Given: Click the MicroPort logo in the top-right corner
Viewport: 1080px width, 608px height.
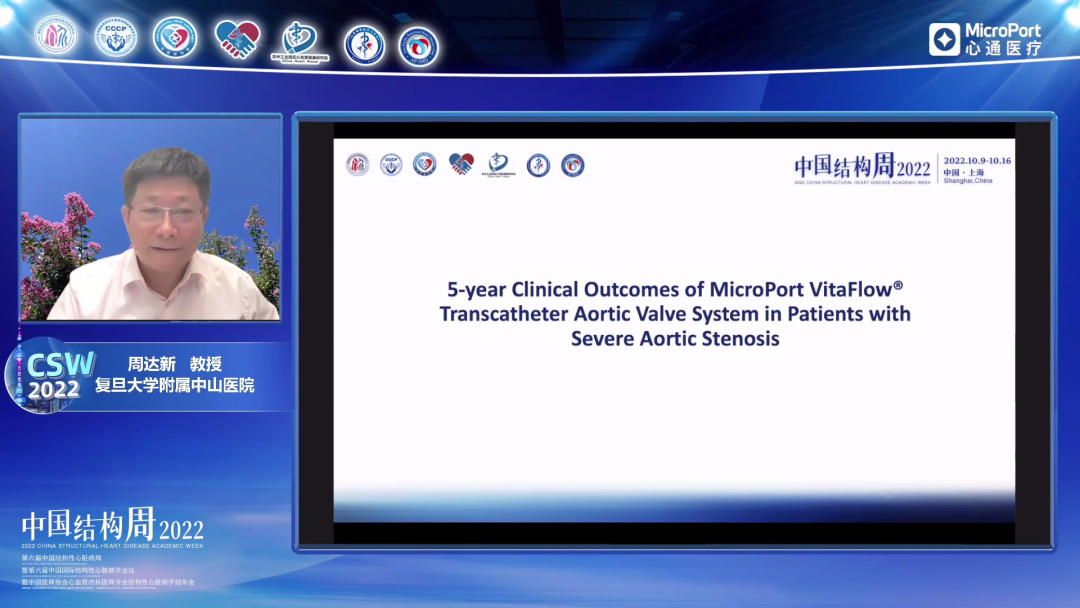Looking at the screenshot, I should (985, 39).
